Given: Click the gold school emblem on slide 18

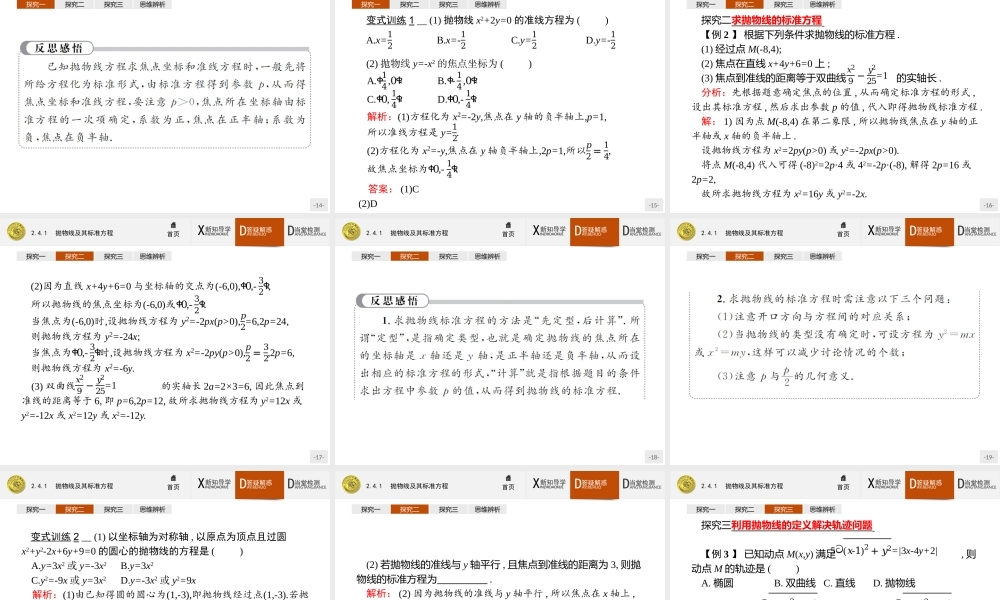Looking at the screenshot, I should coord(351,231).
